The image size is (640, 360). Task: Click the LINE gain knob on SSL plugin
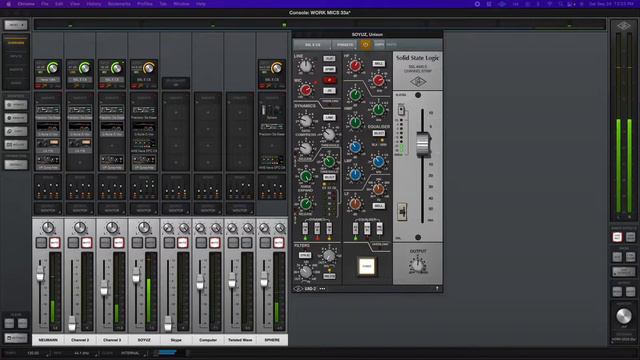pos(305,66)
